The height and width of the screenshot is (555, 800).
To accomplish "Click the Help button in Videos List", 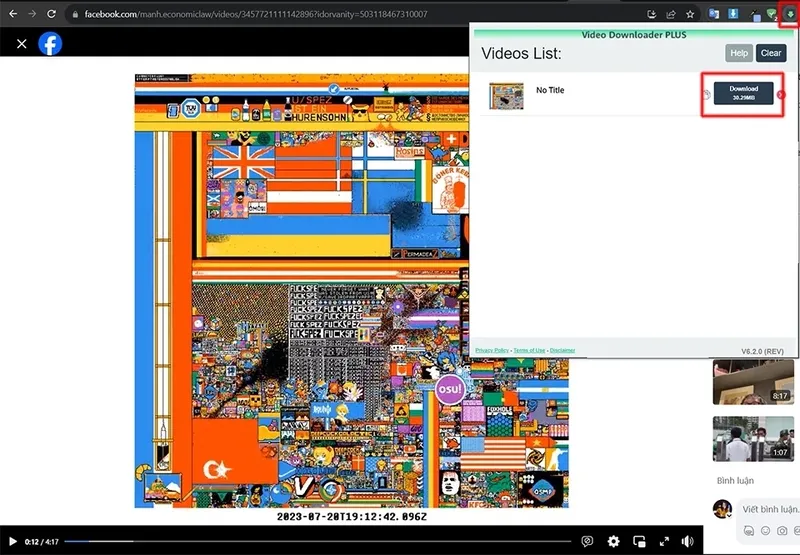I will (x=738, y=53).
